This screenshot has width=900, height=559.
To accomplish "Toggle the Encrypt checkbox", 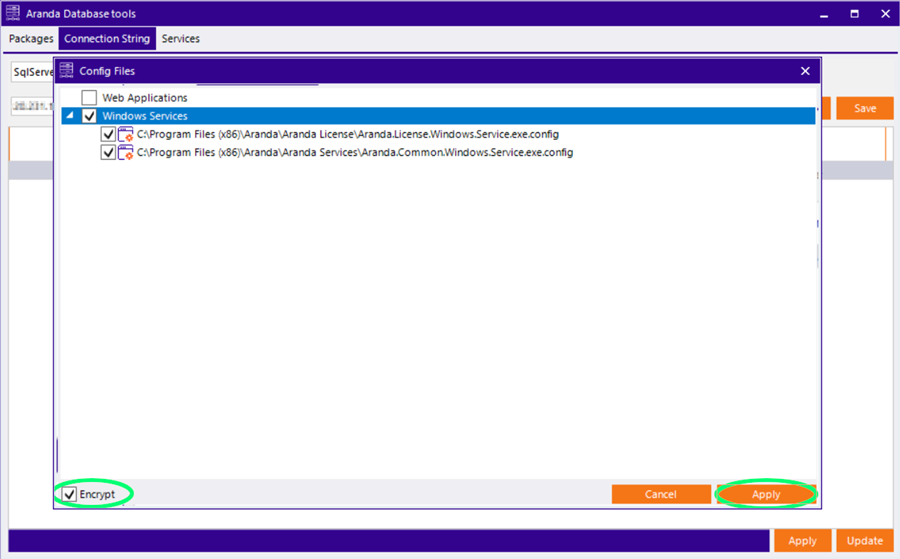I will [x=69, y=494].
